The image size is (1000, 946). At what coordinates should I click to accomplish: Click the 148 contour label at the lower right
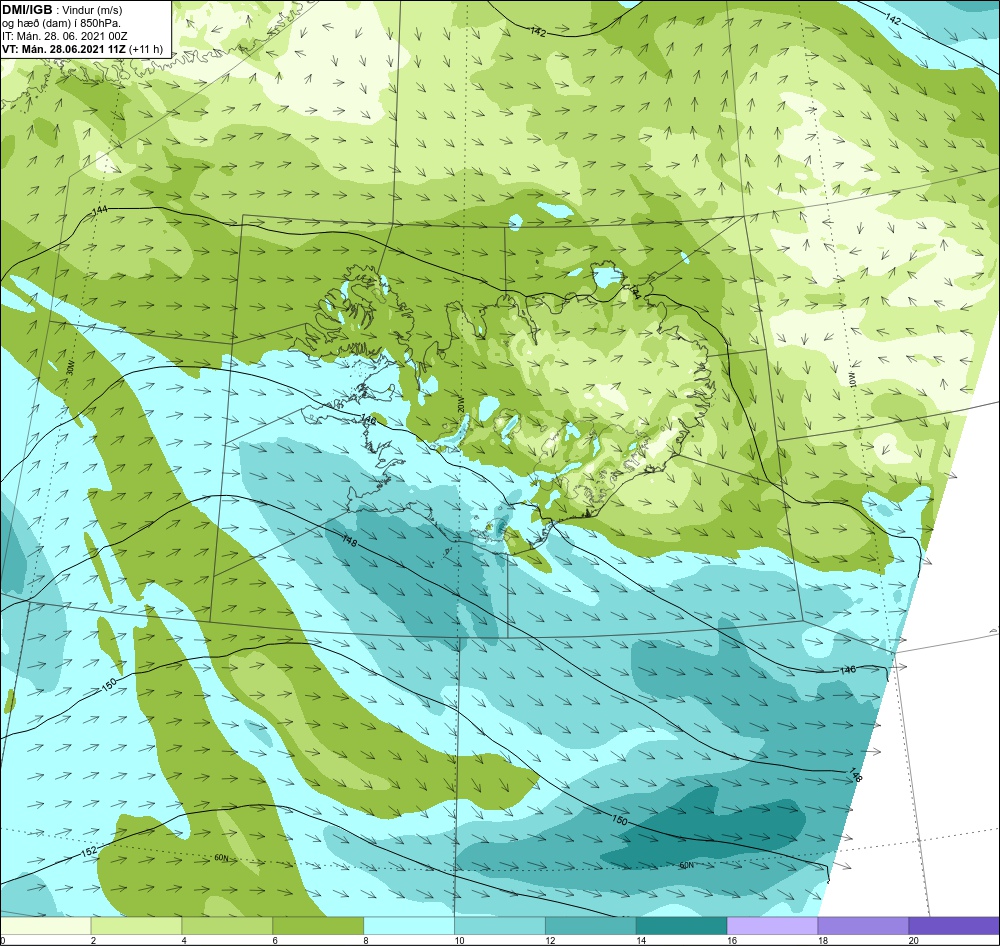pos(855,775)
